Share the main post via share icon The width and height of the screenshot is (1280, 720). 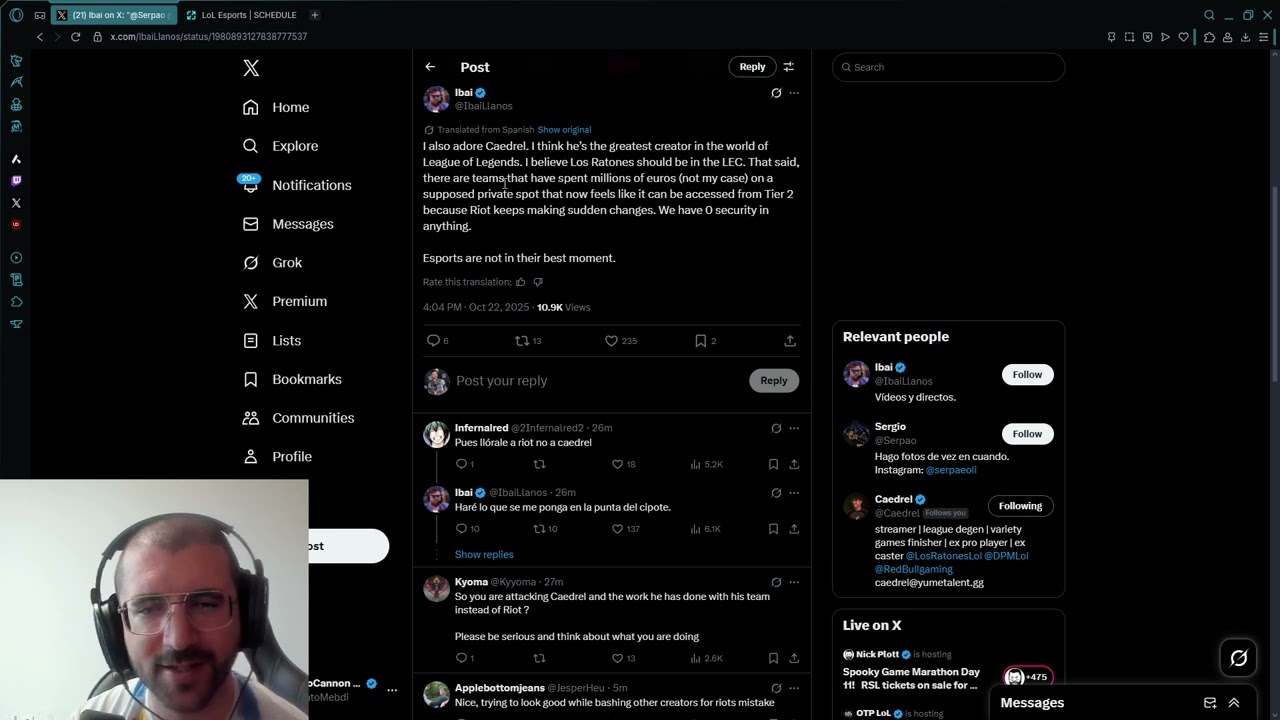tap(790, 341)
